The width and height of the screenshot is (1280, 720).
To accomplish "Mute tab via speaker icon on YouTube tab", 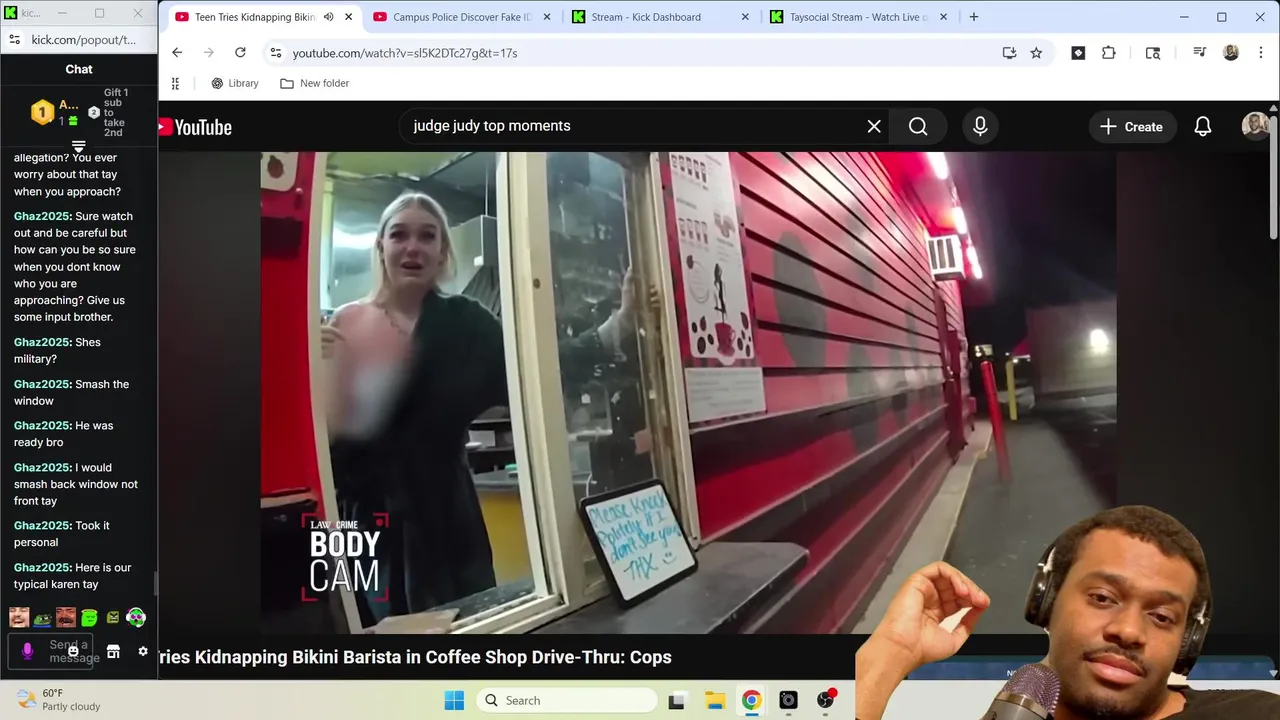I will (x=328, y=17).
